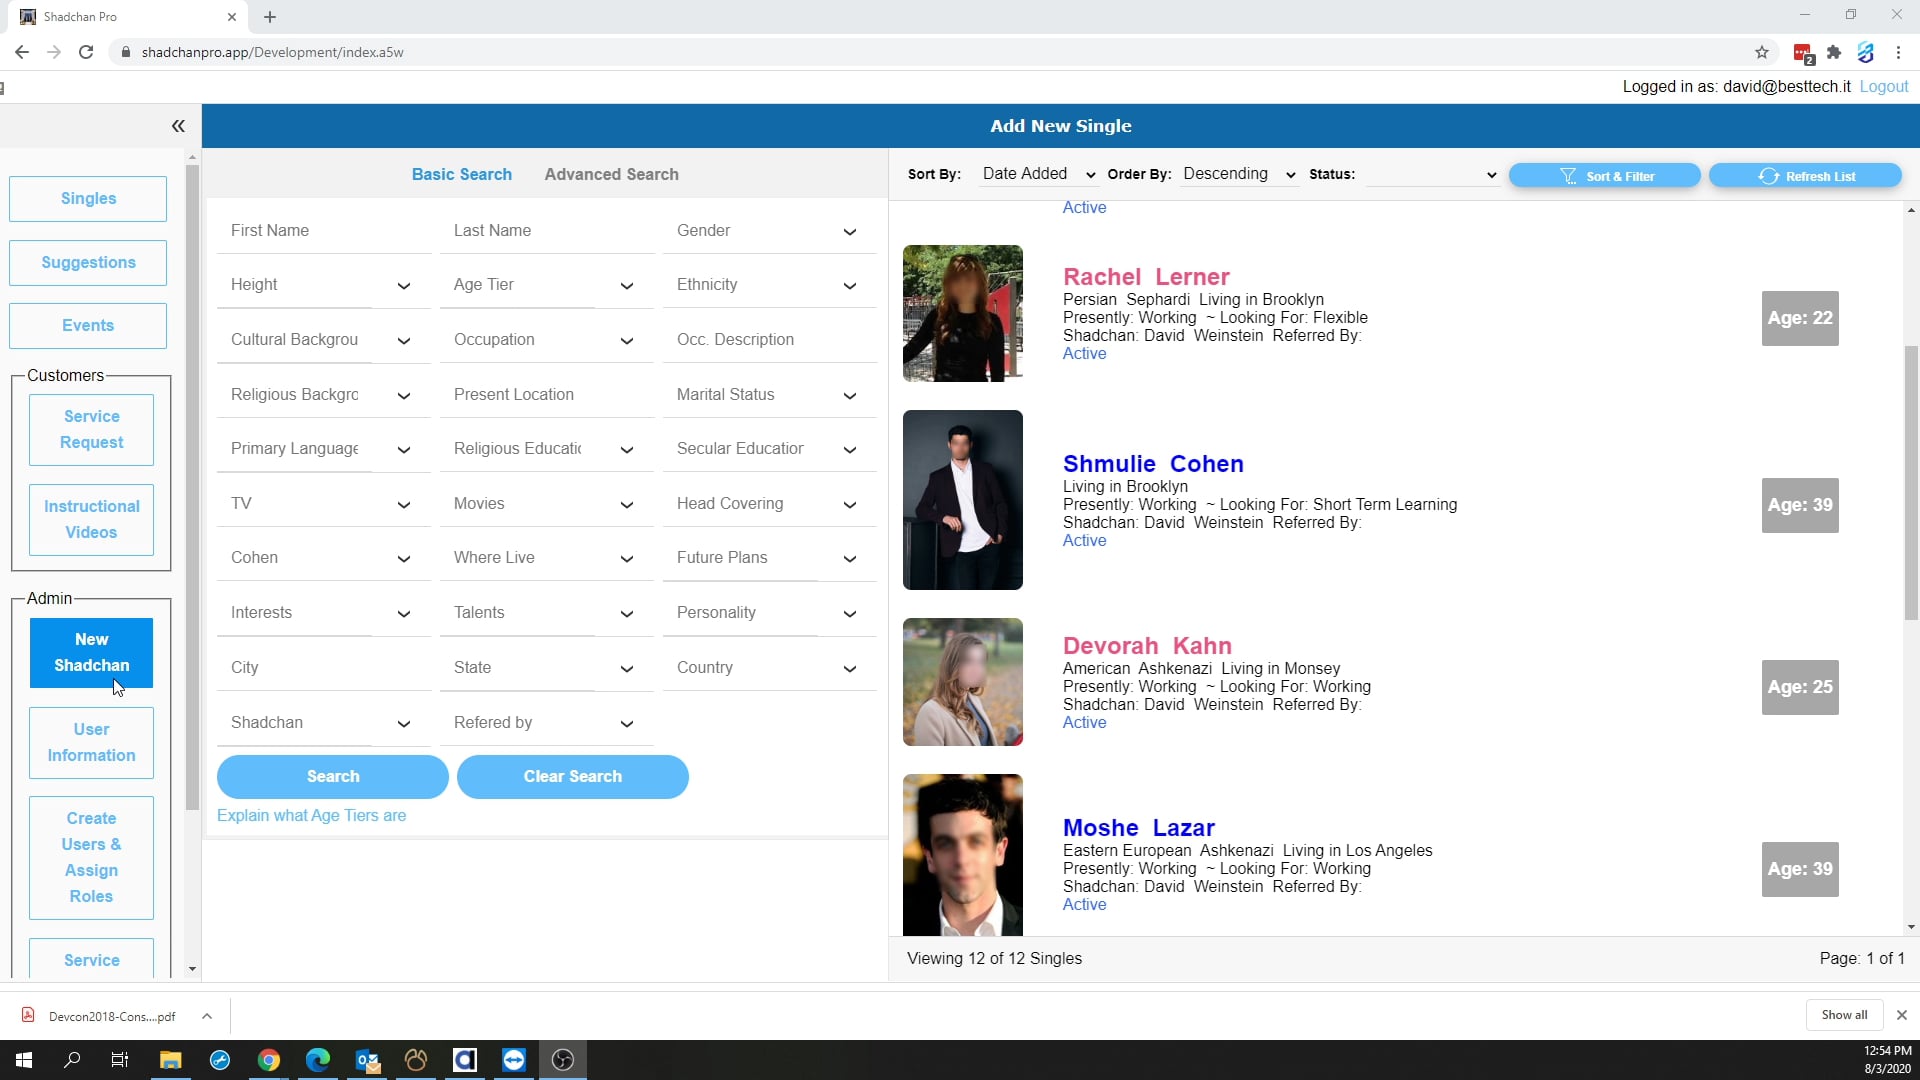1920x1080 pixels.
Task: Close the downloads bar with X icon
Action: pos(1901,1015)
